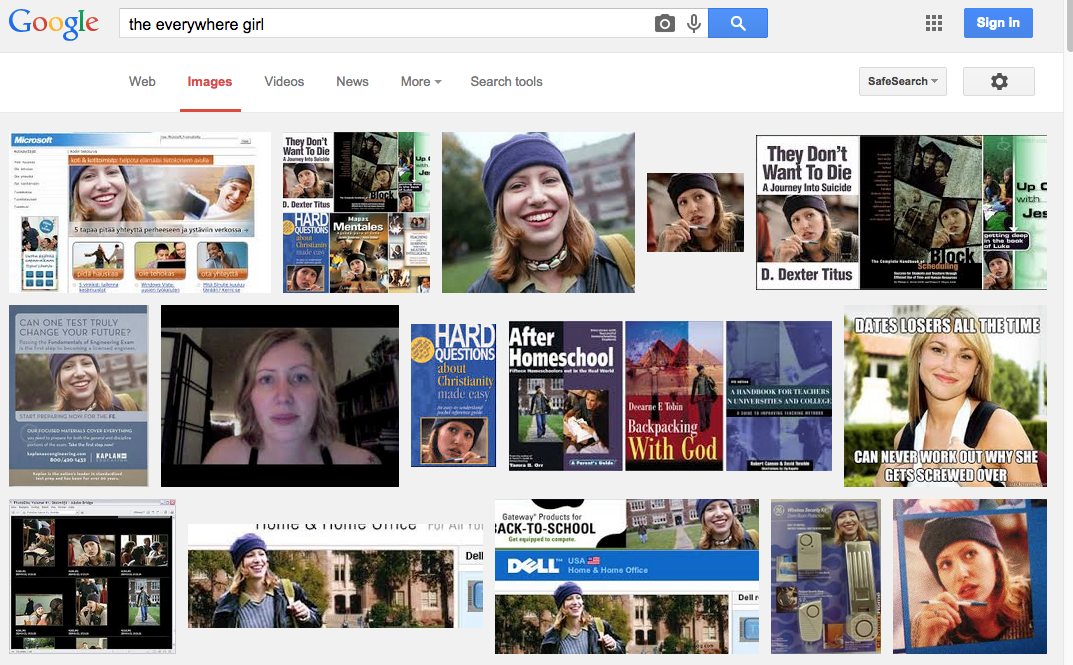Start voice search with microphone icon
This screenshot has width=1073, height=665.
[694, 24]
